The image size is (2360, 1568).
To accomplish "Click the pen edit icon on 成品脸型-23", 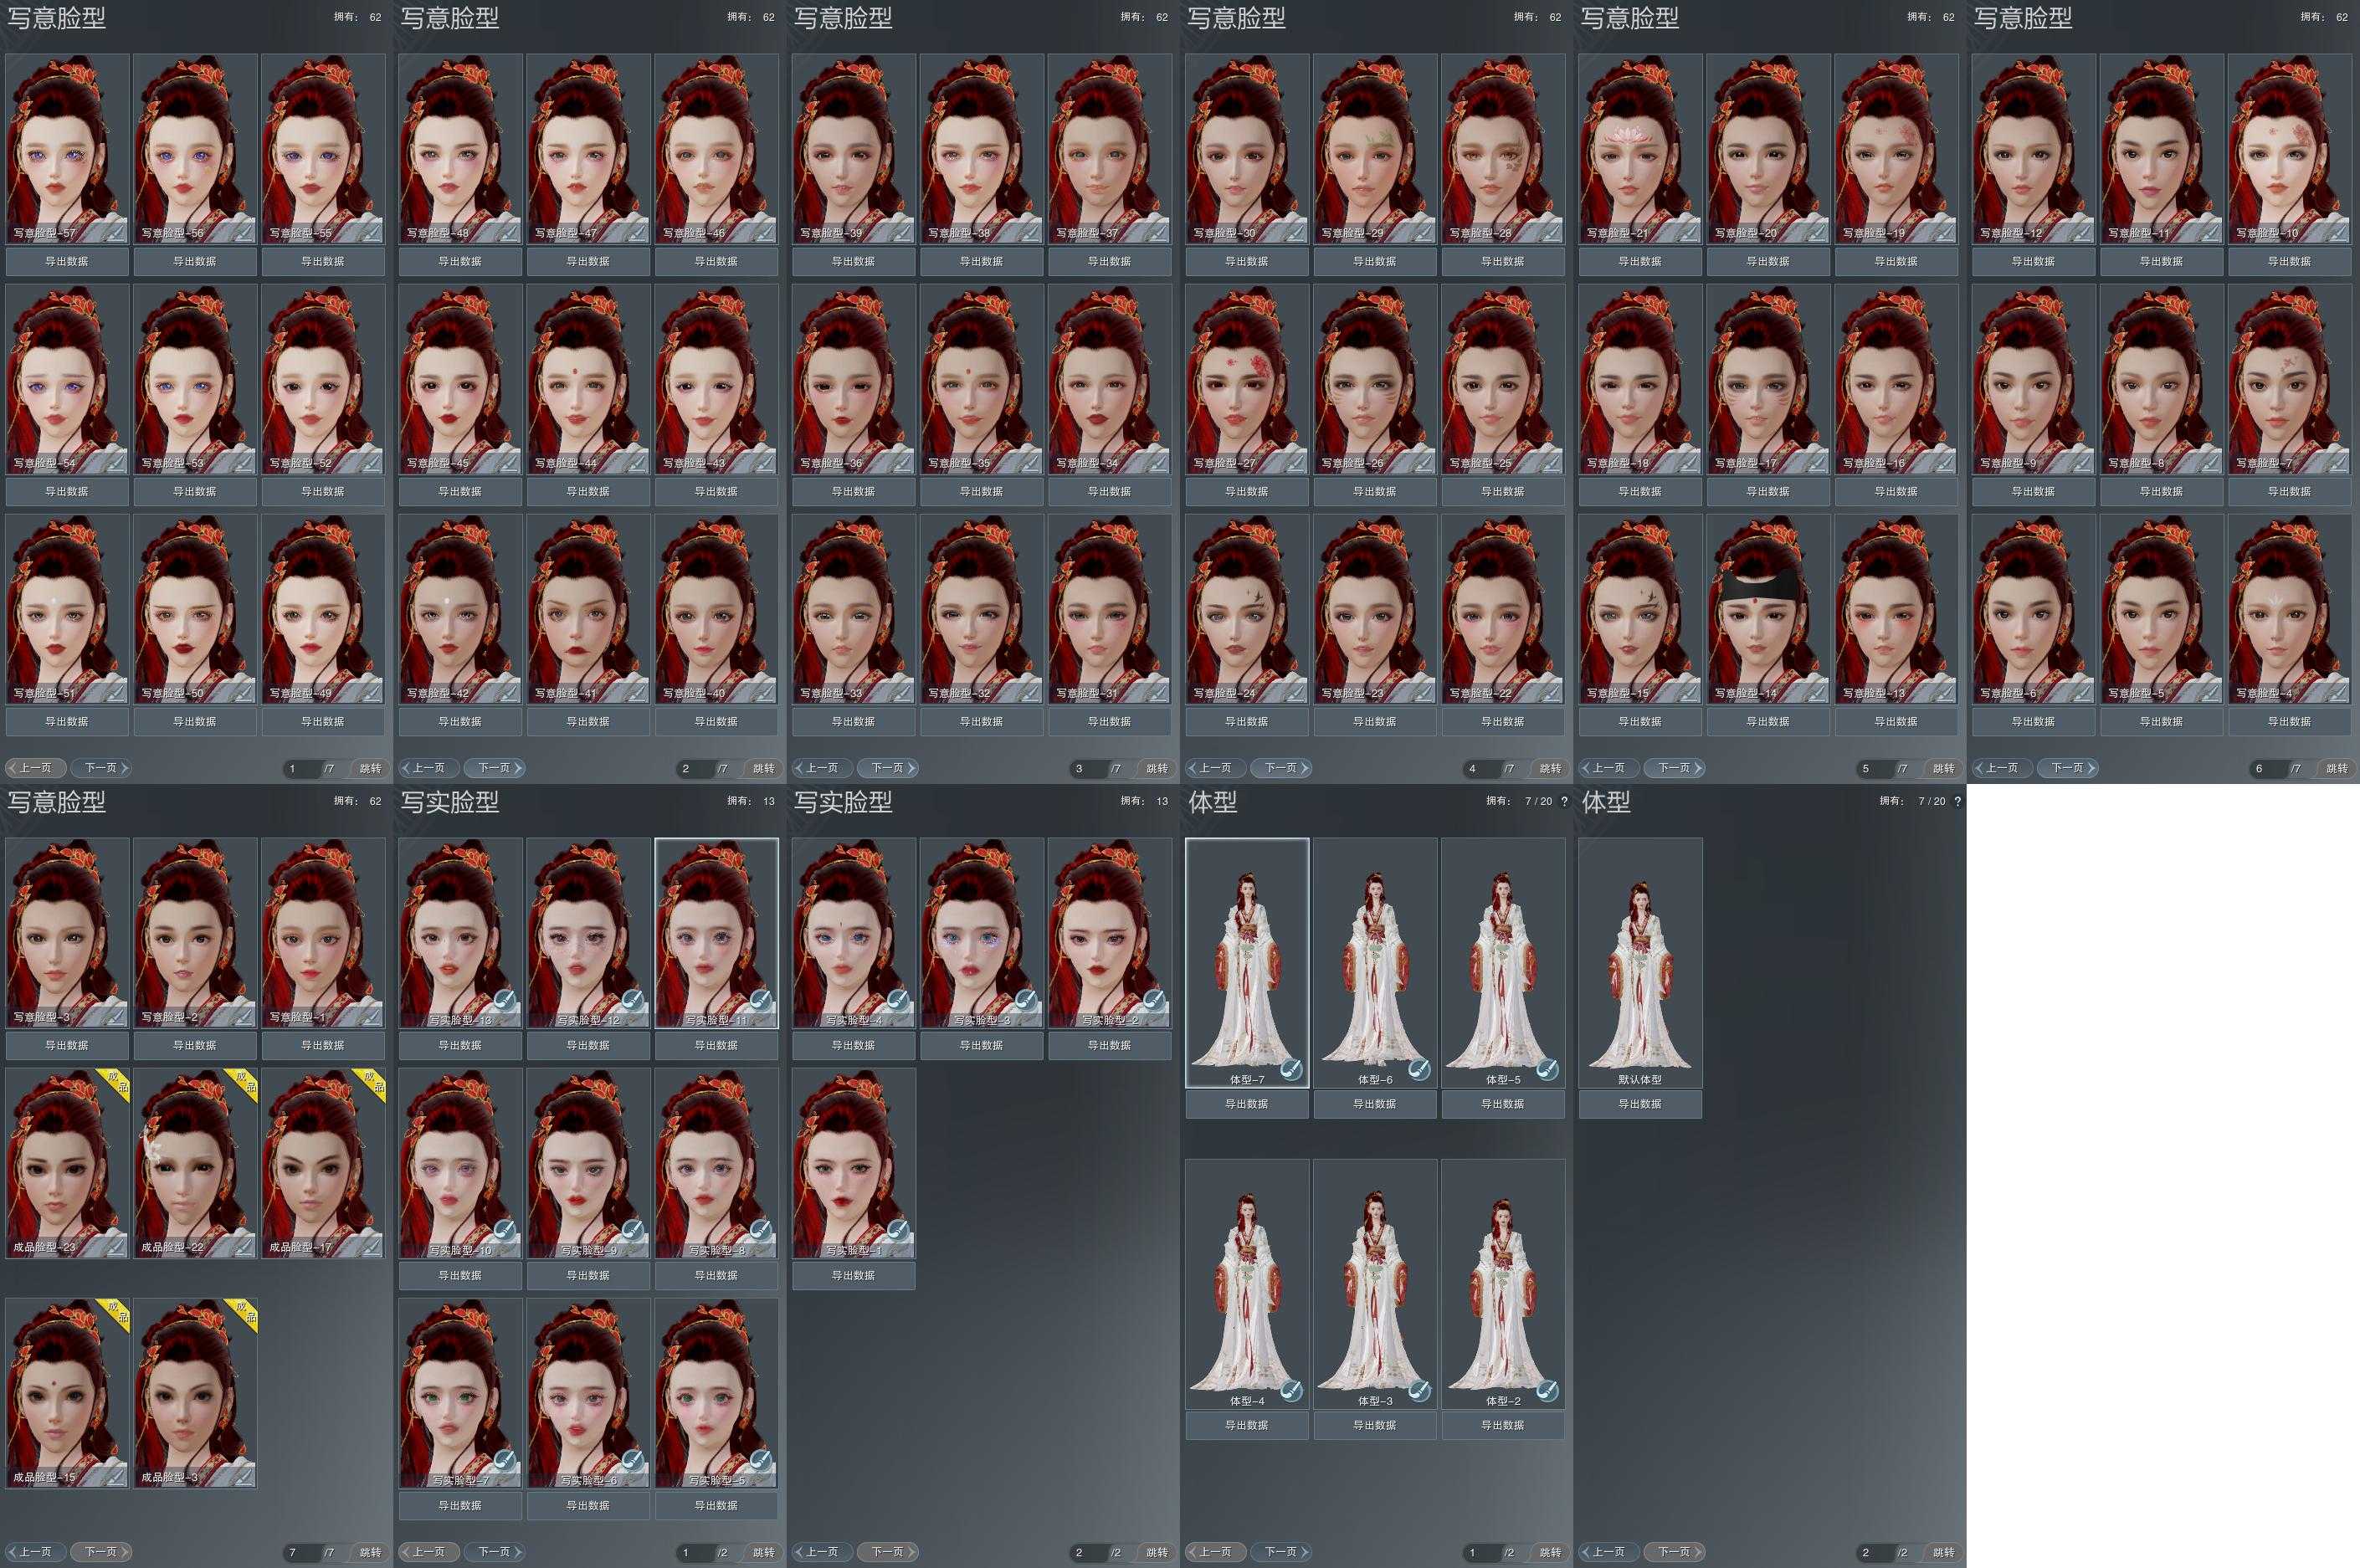I will 115,1247.
